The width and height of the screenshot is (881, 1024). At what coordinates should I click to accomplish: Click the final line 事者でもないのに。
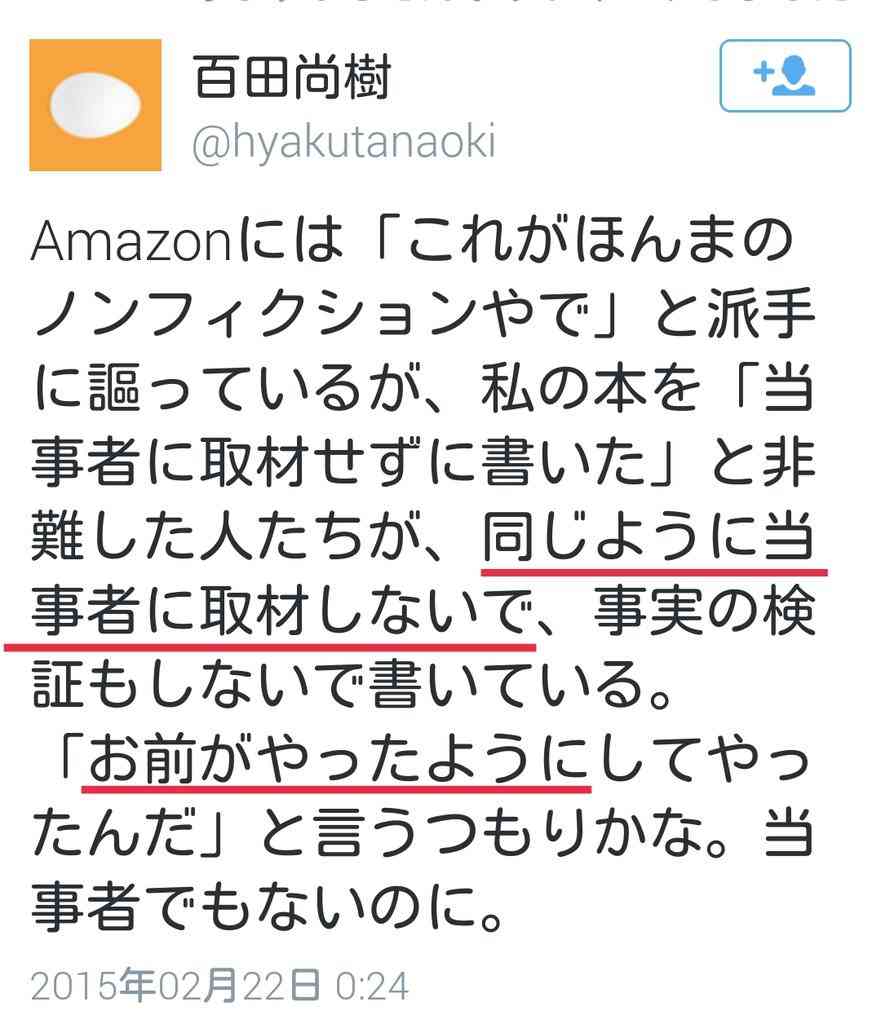[x=268, y=908]
